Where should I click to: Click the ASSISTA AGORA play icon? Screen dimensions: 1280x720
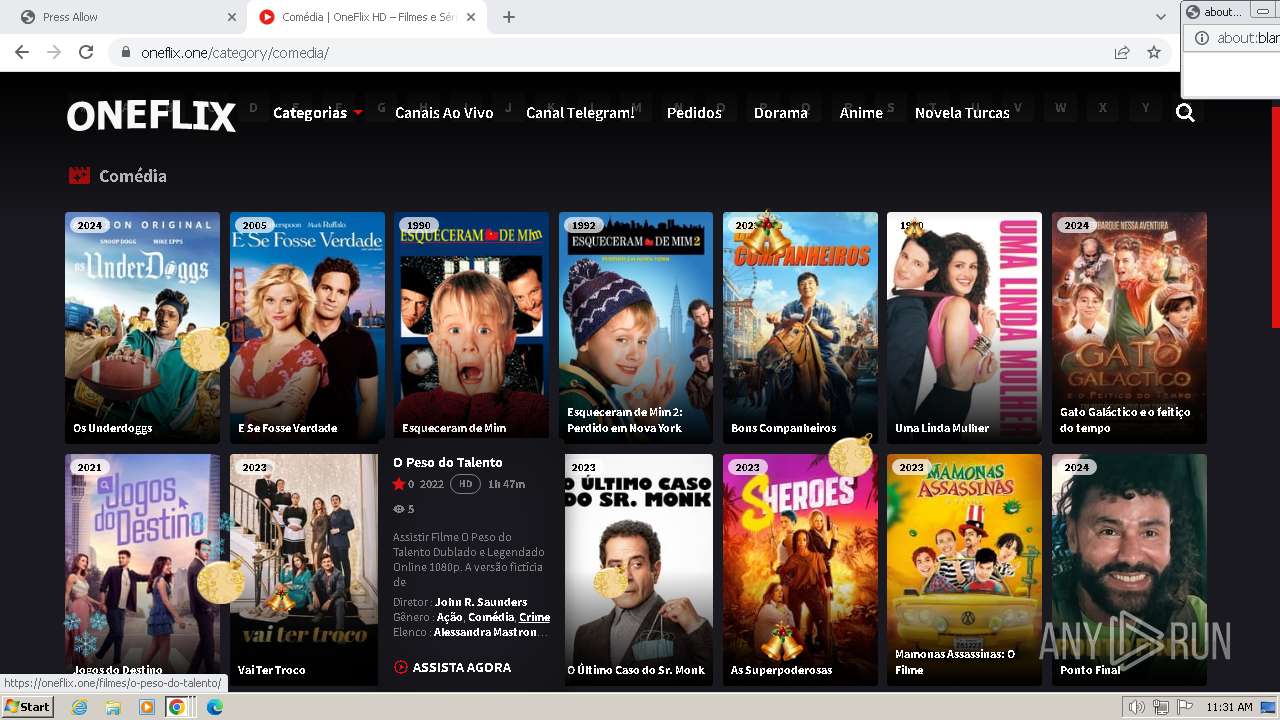coord(401,667)
